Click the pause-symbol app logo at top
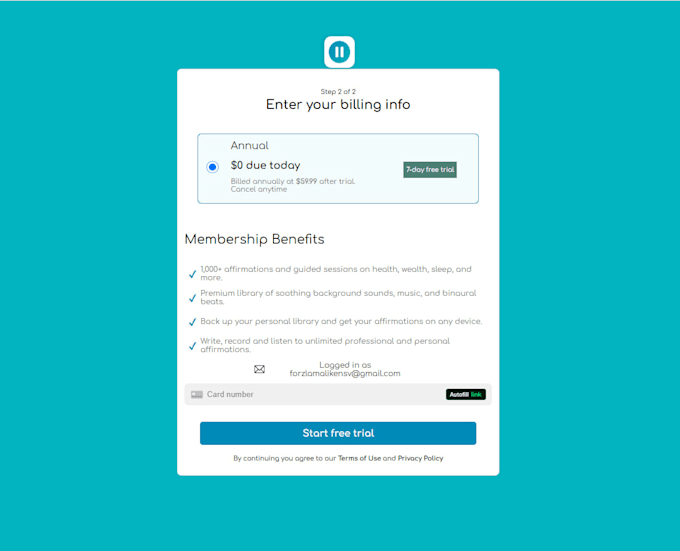The height and width of the screenshot is (551, 680). click(x=339, y=52)
